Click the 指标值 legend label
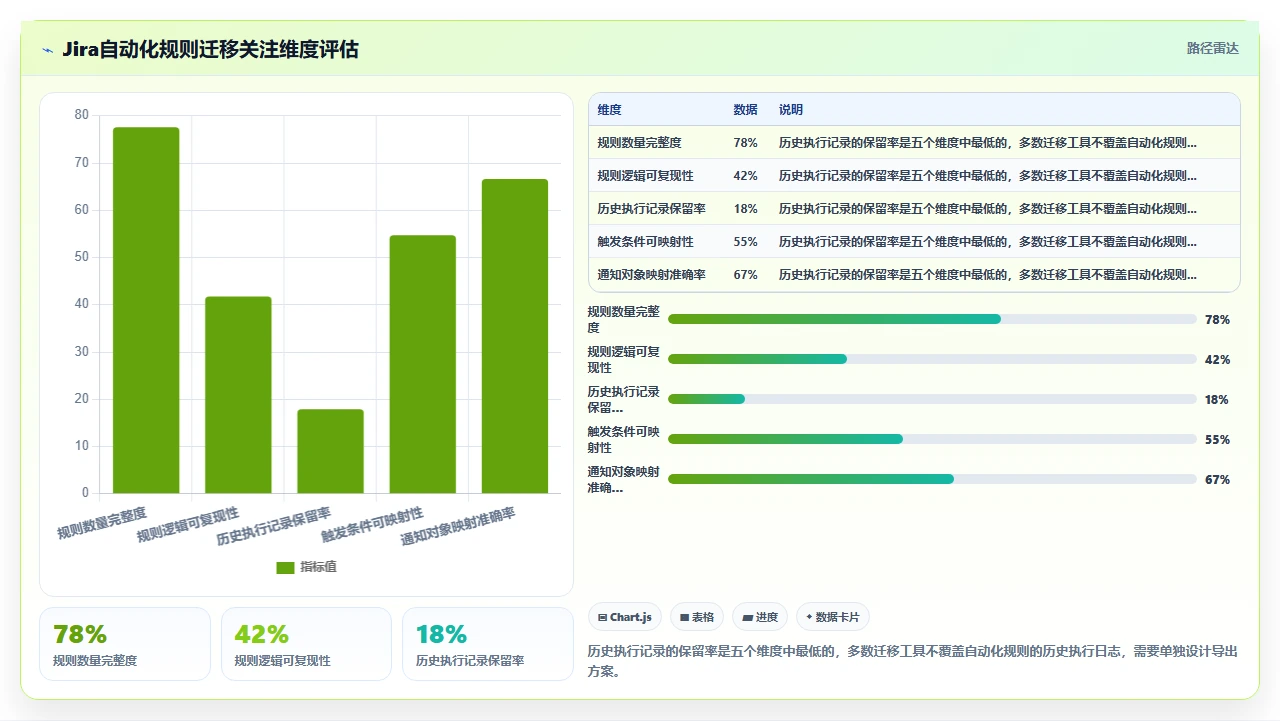1280x721 pixels. (319, 567)
